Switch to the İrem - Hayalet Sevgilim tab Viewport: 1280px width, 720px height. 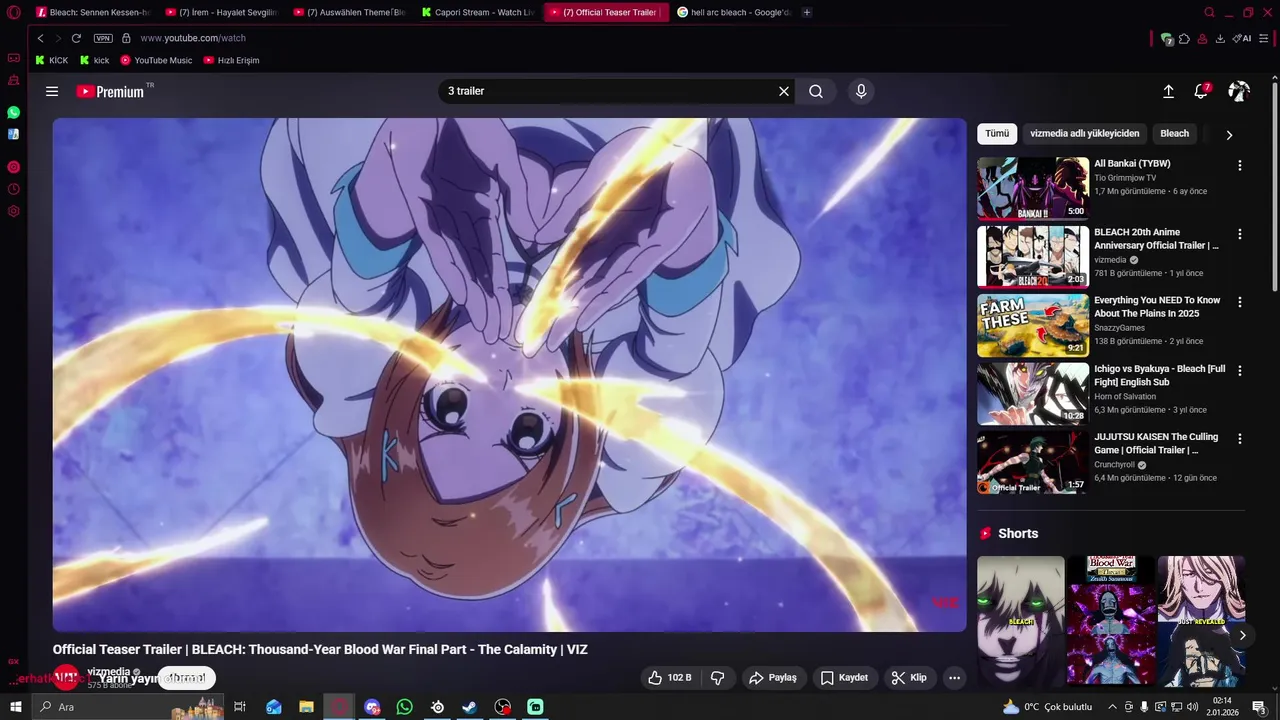[222, 12]
